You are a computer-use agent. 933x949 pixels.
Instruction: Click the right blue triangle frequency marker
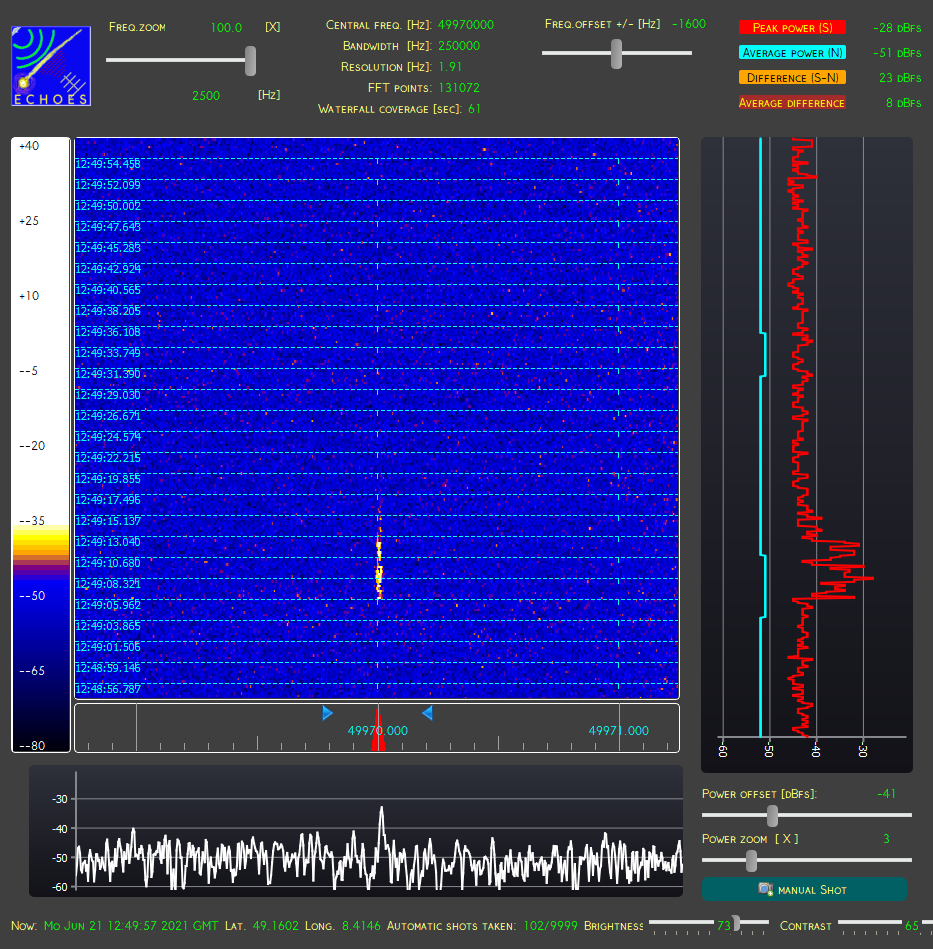point(427,713)
